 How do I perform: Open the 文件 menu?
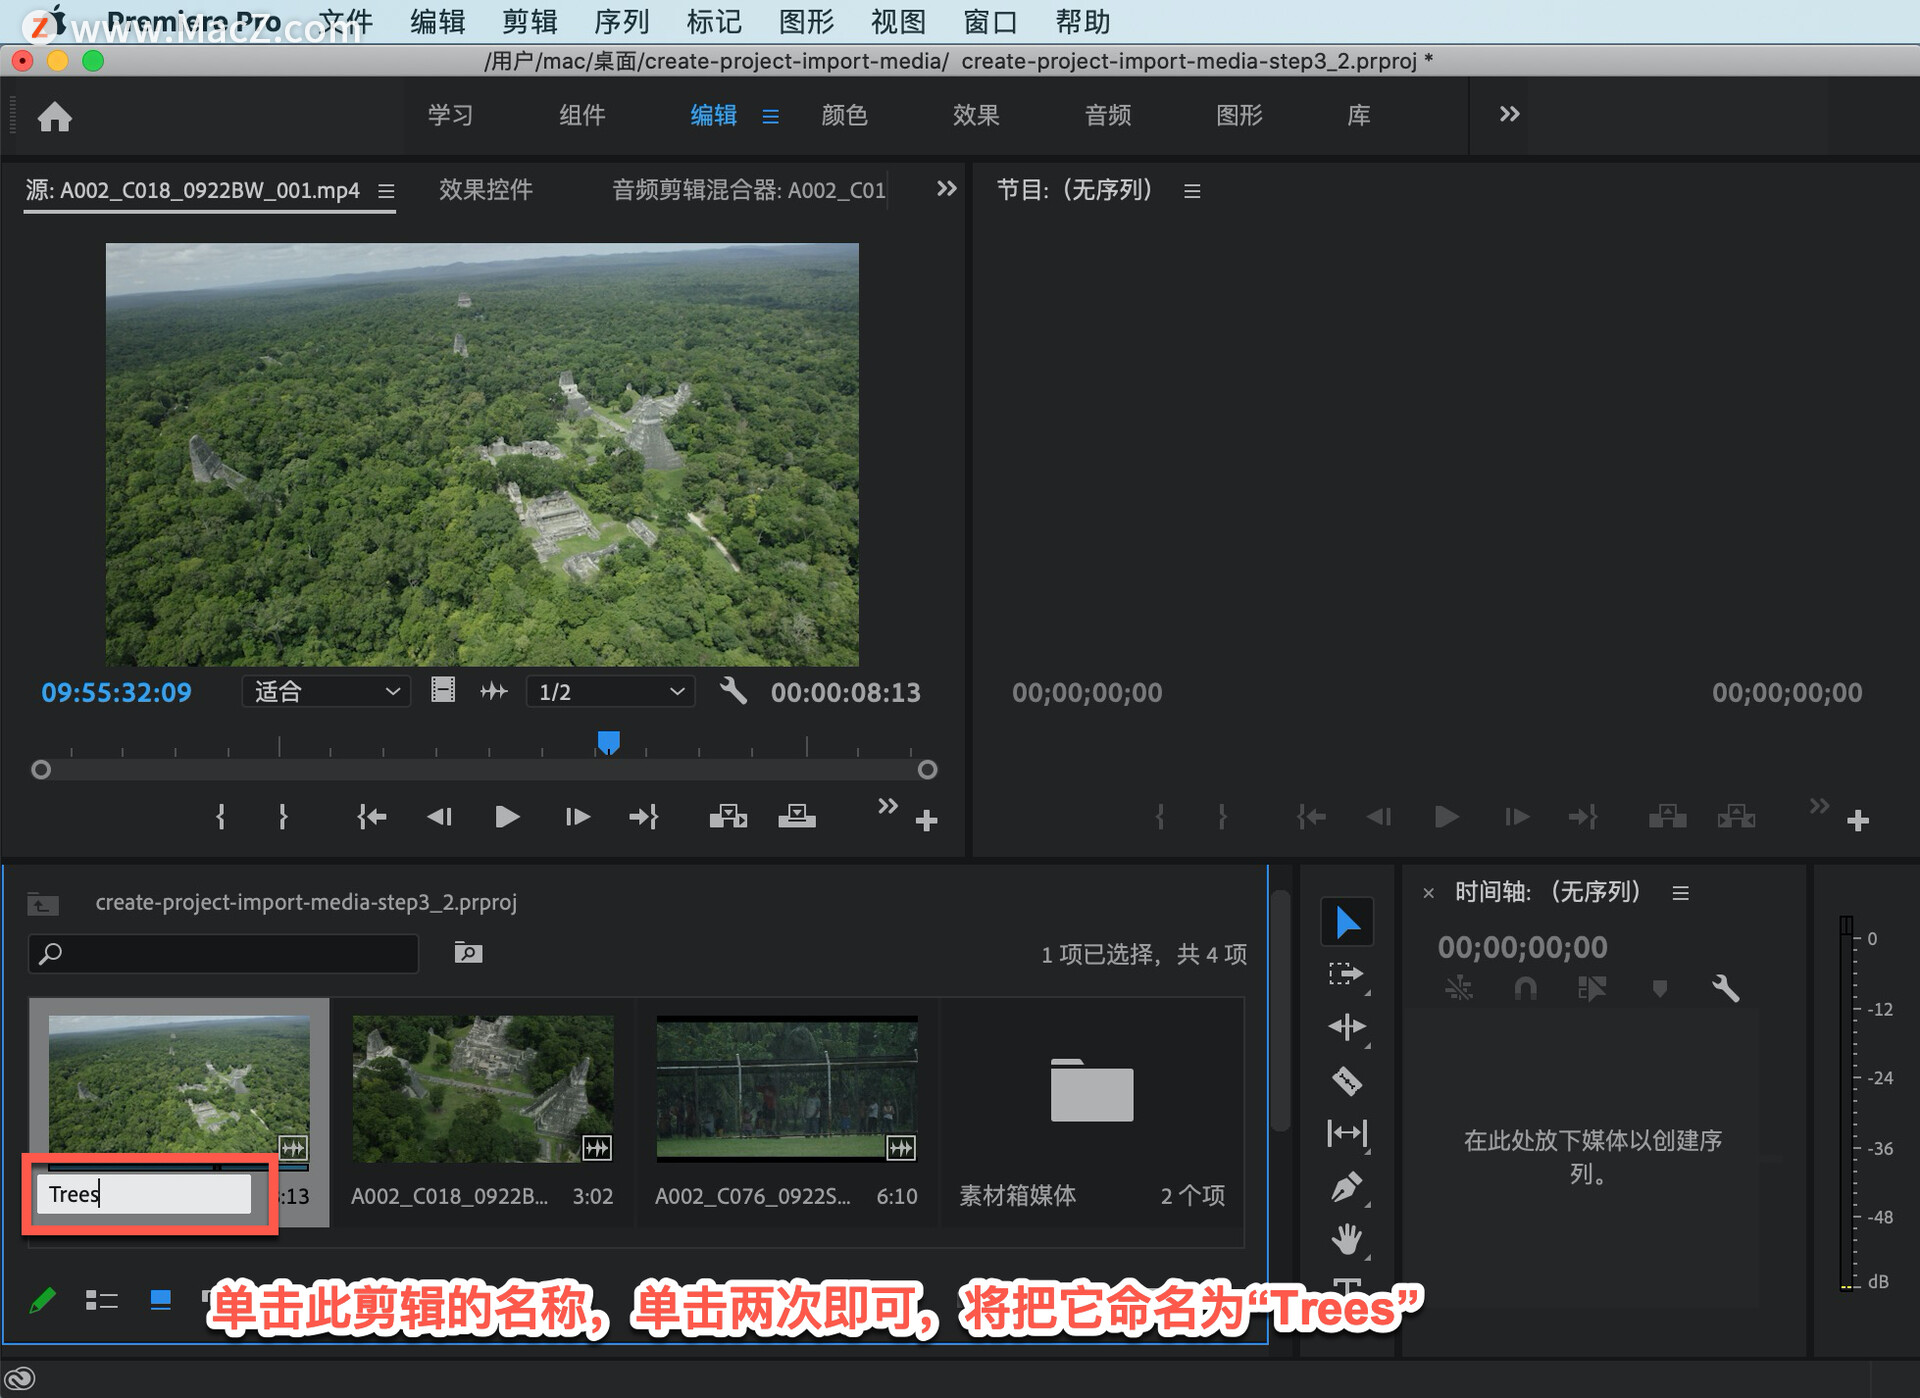346,22
